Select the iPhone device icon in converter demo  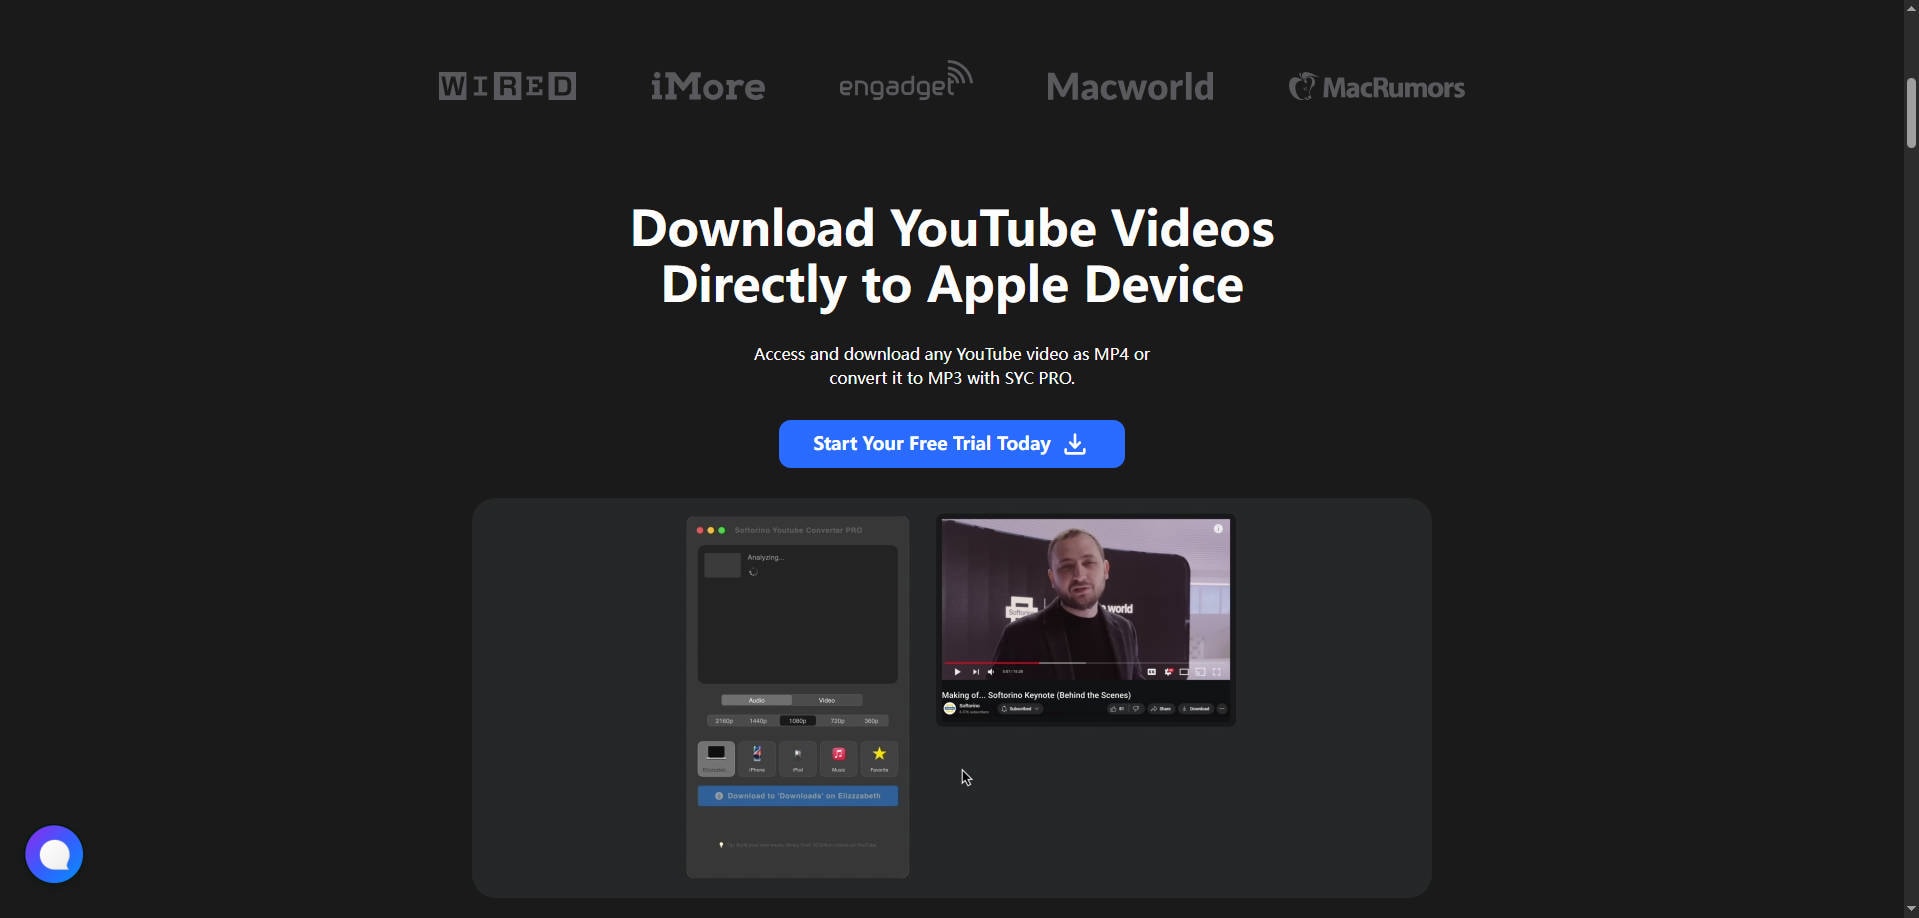(757, 758)
